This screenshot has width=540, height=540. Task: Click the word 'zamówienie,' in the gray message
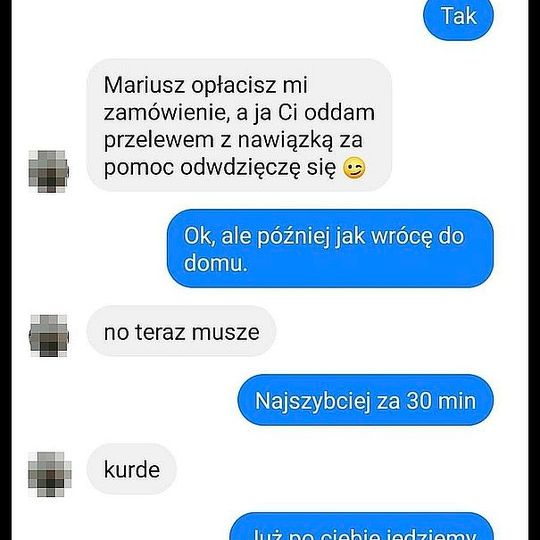tap(167, 114)
